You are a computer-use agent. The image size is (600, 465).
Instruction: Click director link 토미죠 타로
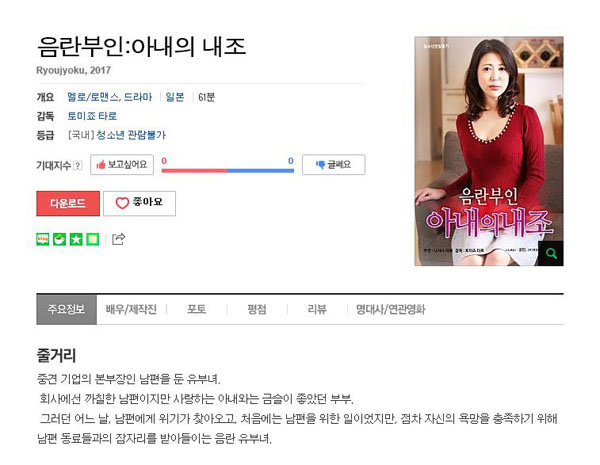pyautogui.click(x=92, y=116)
